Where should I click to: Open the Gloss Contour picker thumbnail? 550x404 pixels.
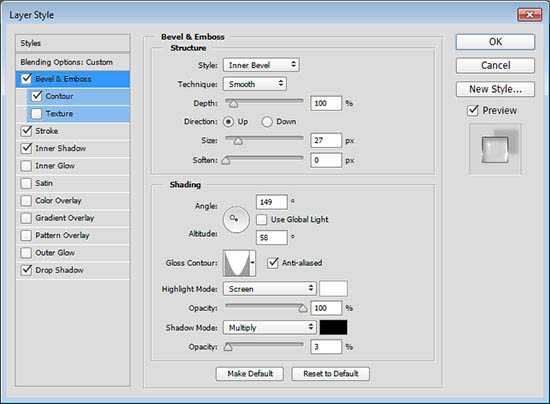click(x=237, y=263)
